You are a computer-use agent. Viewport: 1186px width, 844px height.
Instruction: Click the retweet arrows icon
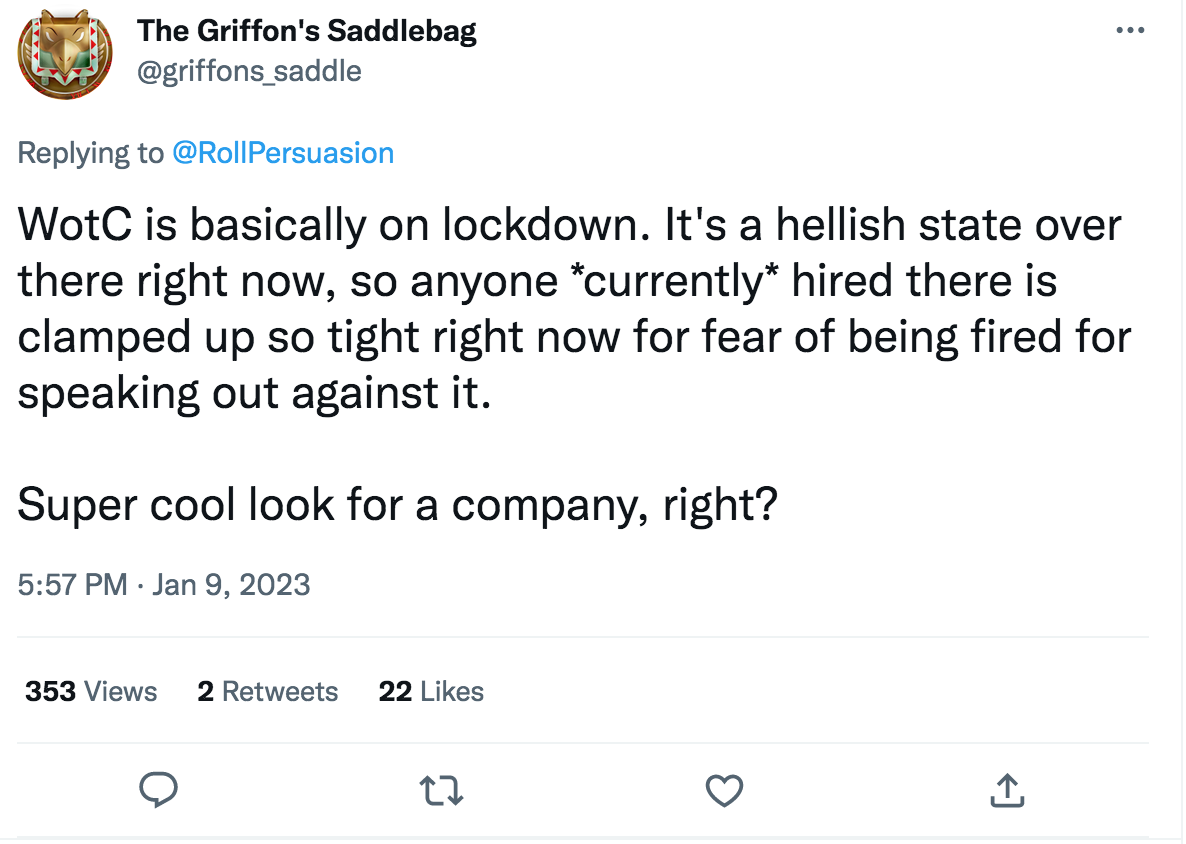441,791
